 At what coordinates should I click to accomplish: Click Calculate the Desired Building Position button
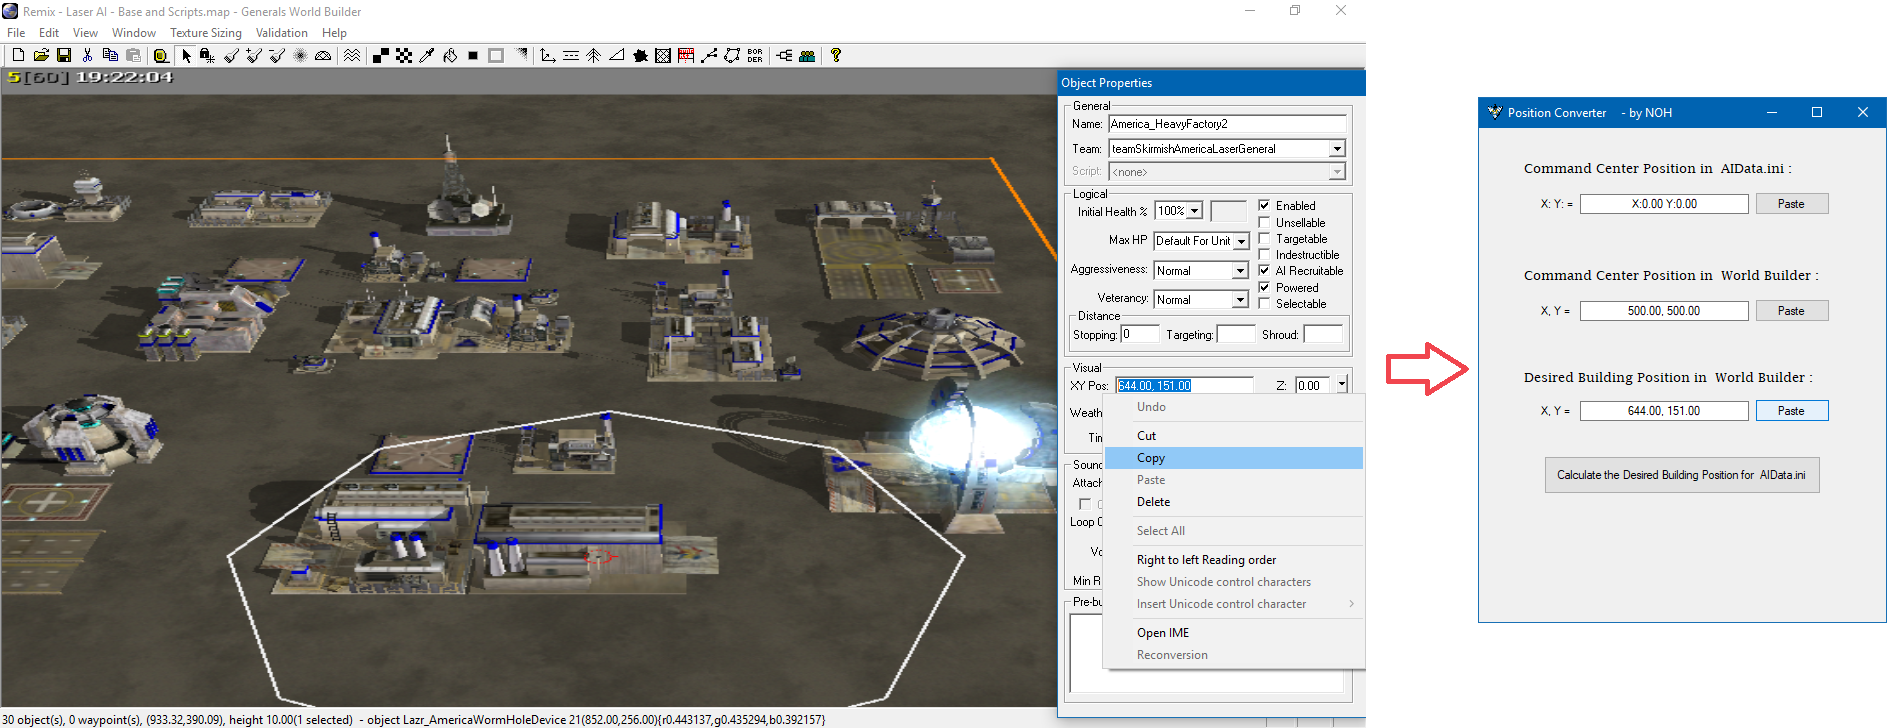(x=1681, y=475)
